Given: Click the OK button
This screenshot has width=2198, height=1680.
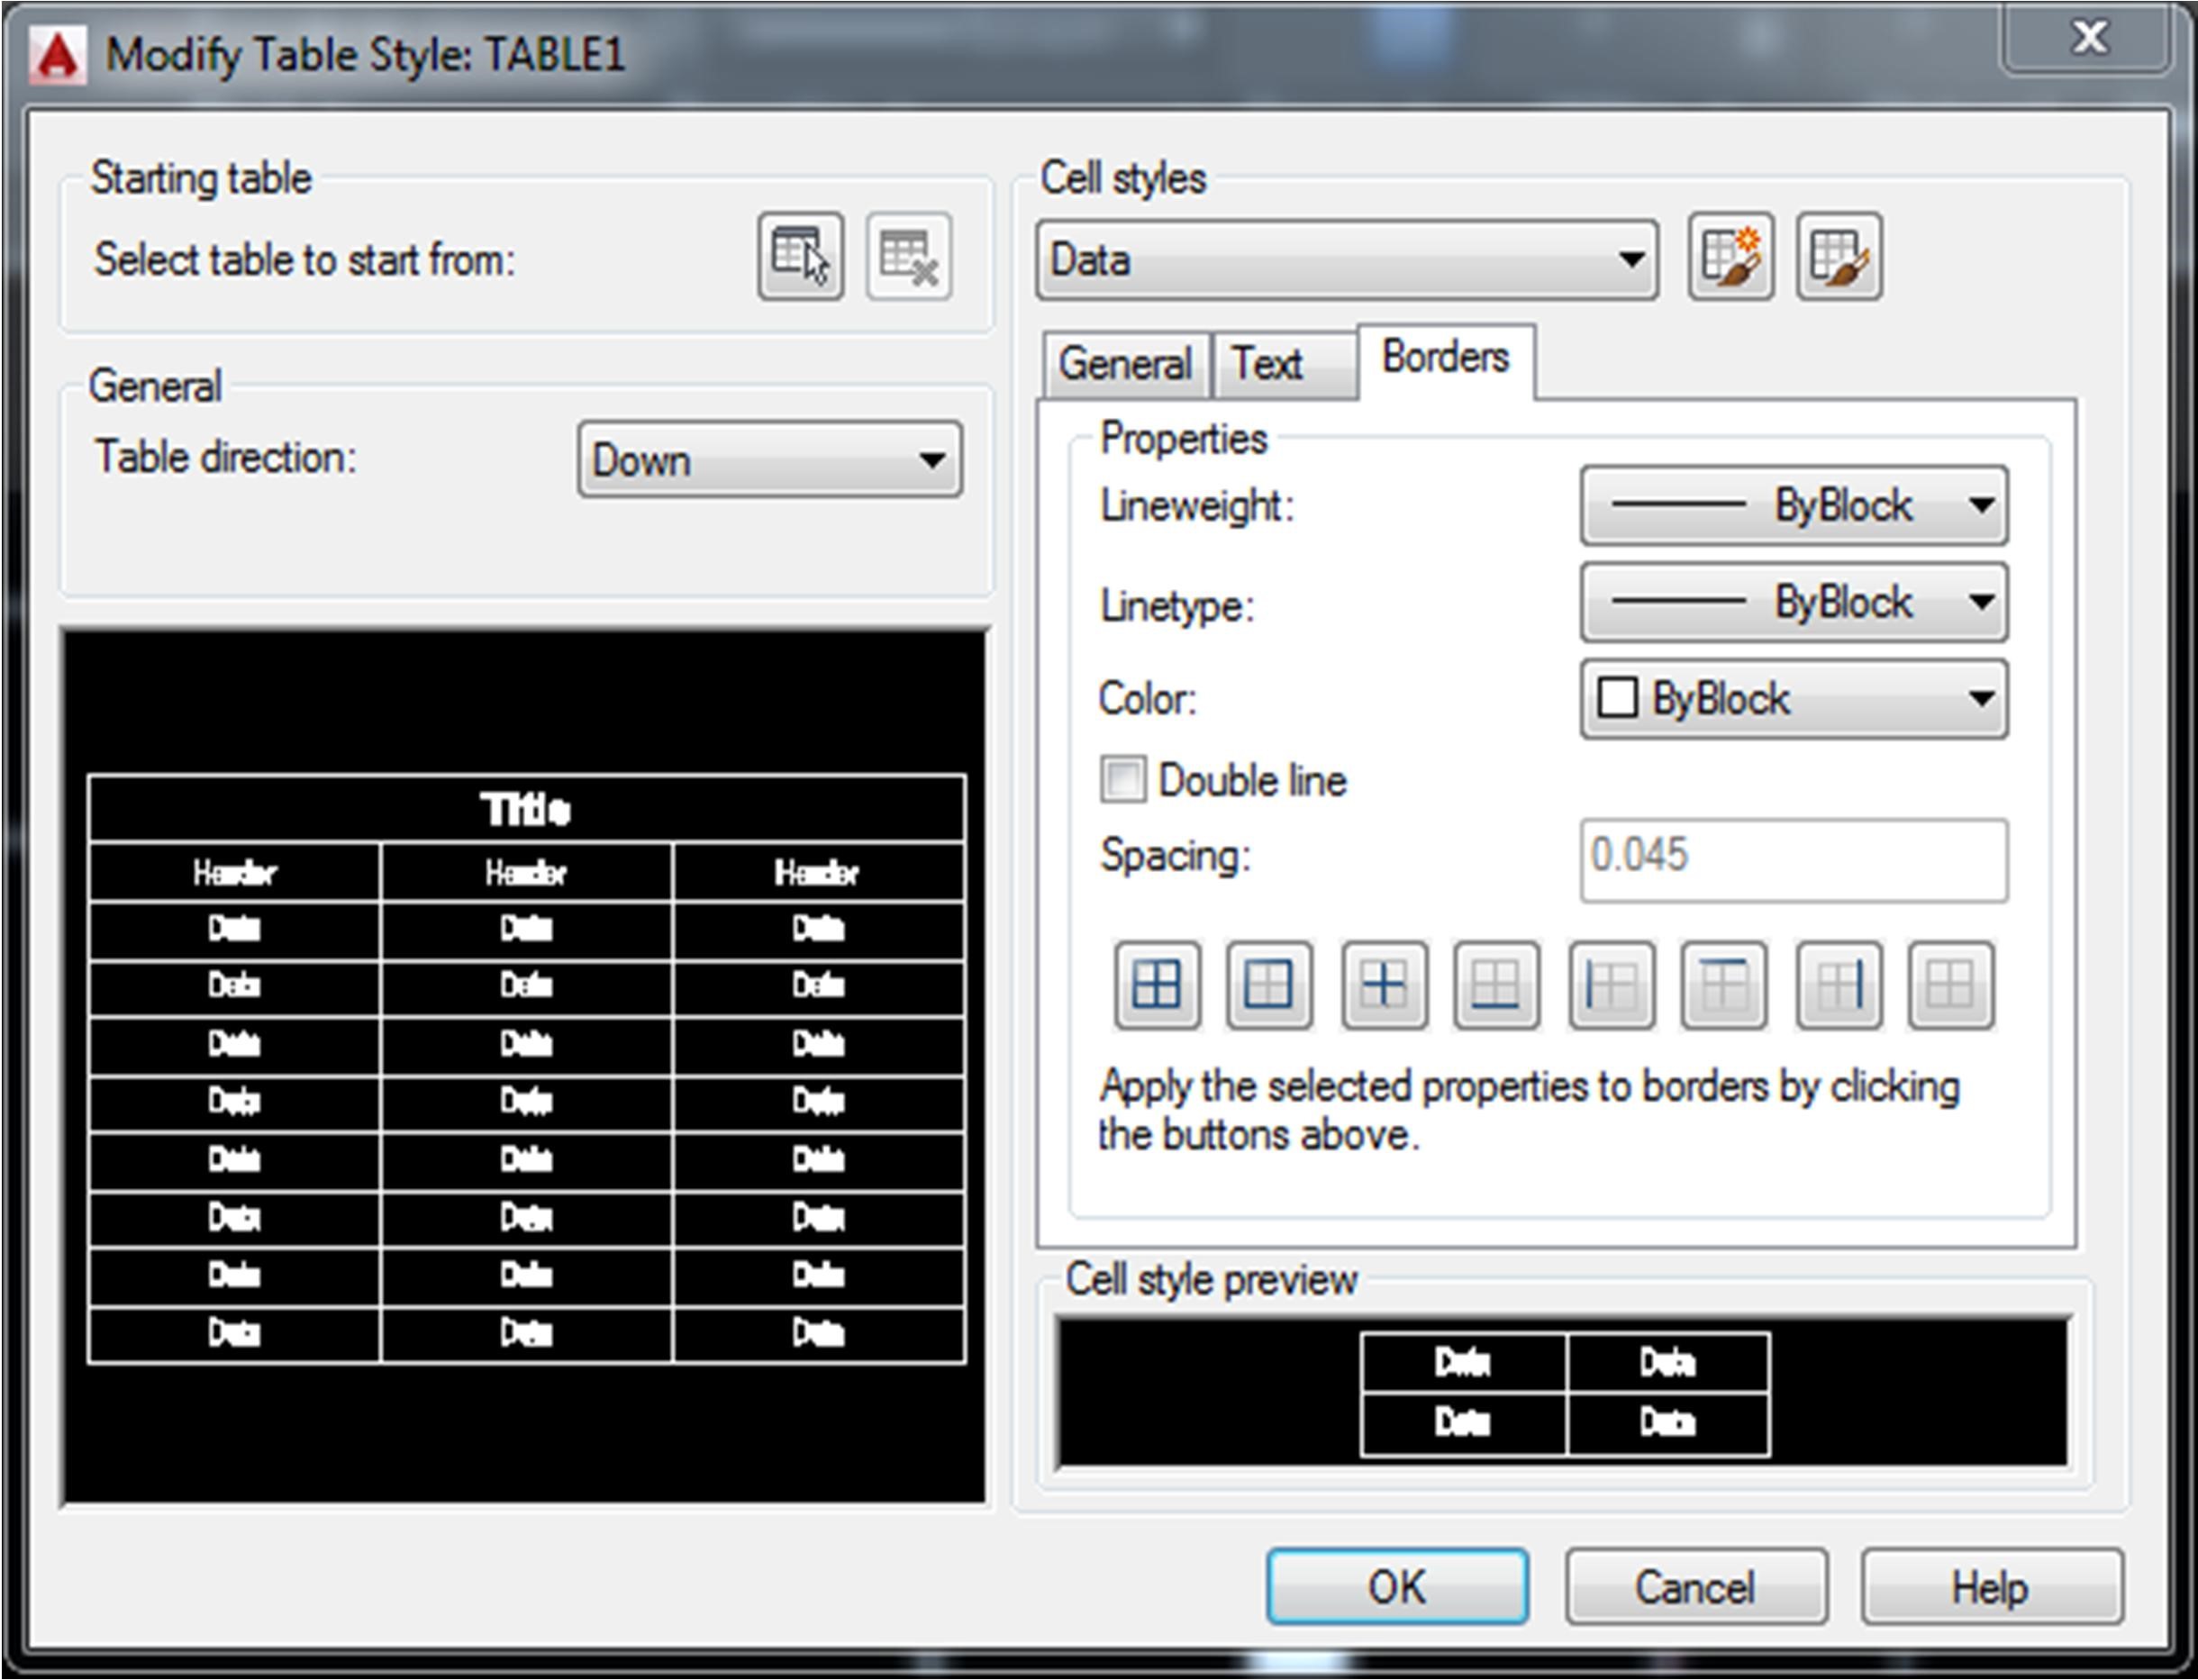Looking at the screenshot, I should 1396,1587.
